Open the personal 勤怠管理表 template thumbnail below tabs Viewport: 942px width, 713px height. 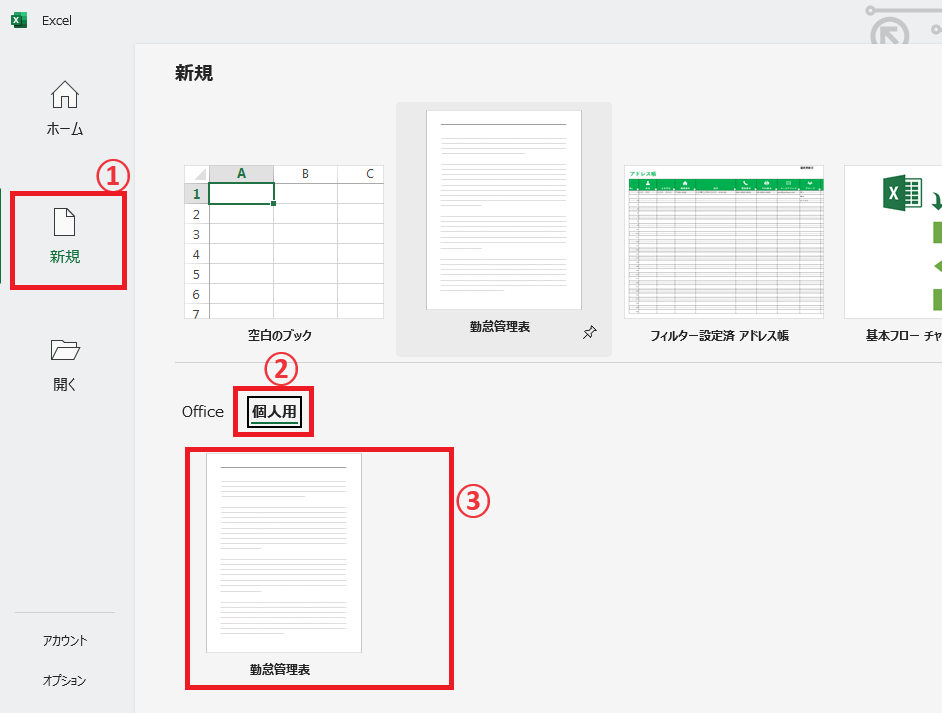click(284, 553)
